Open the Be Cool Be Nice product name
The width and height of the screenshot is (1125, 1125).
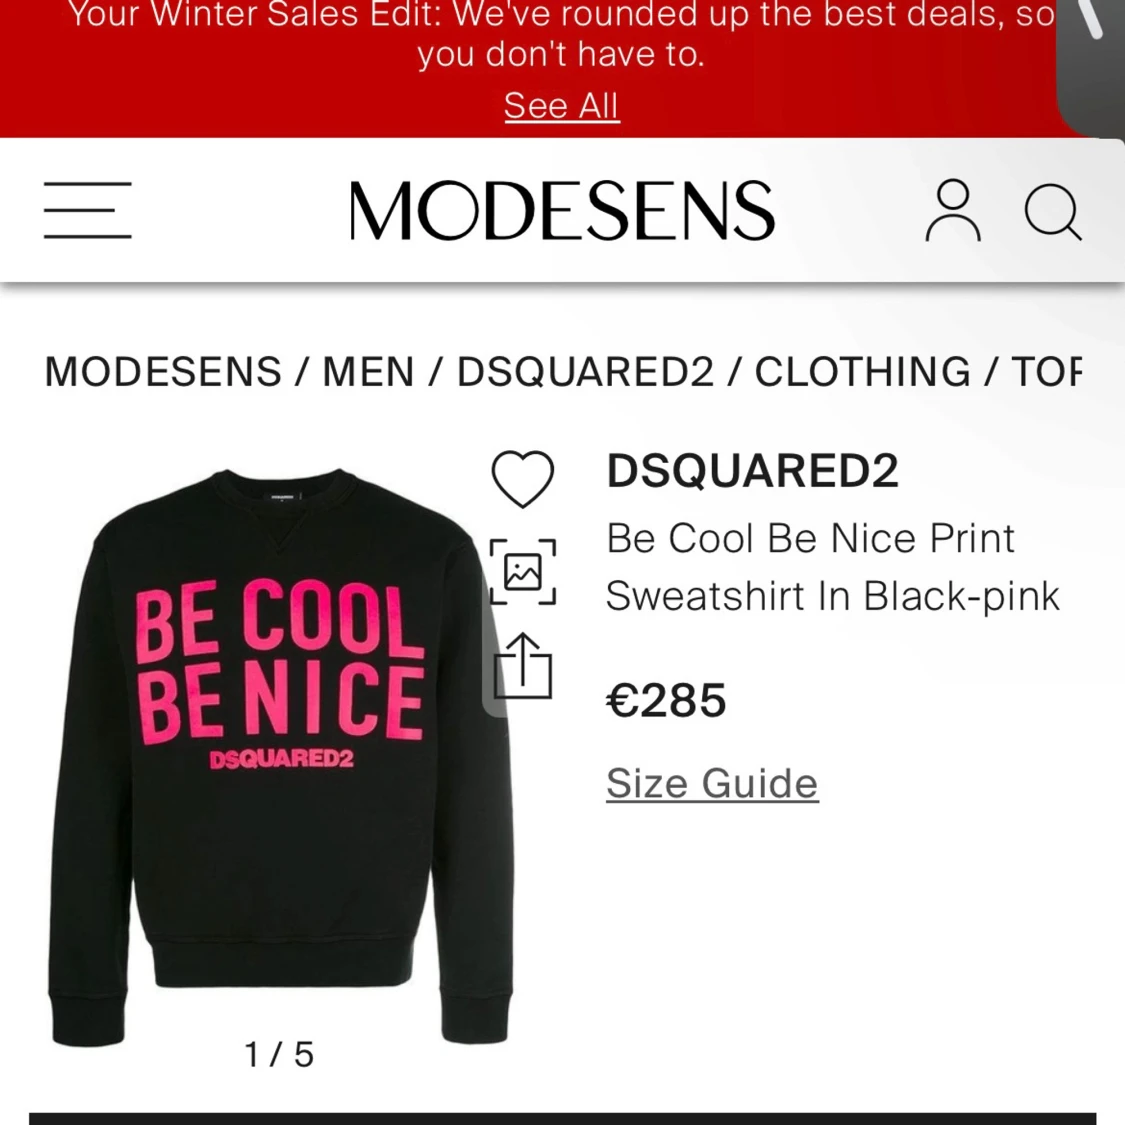click(x=832, y=568)
